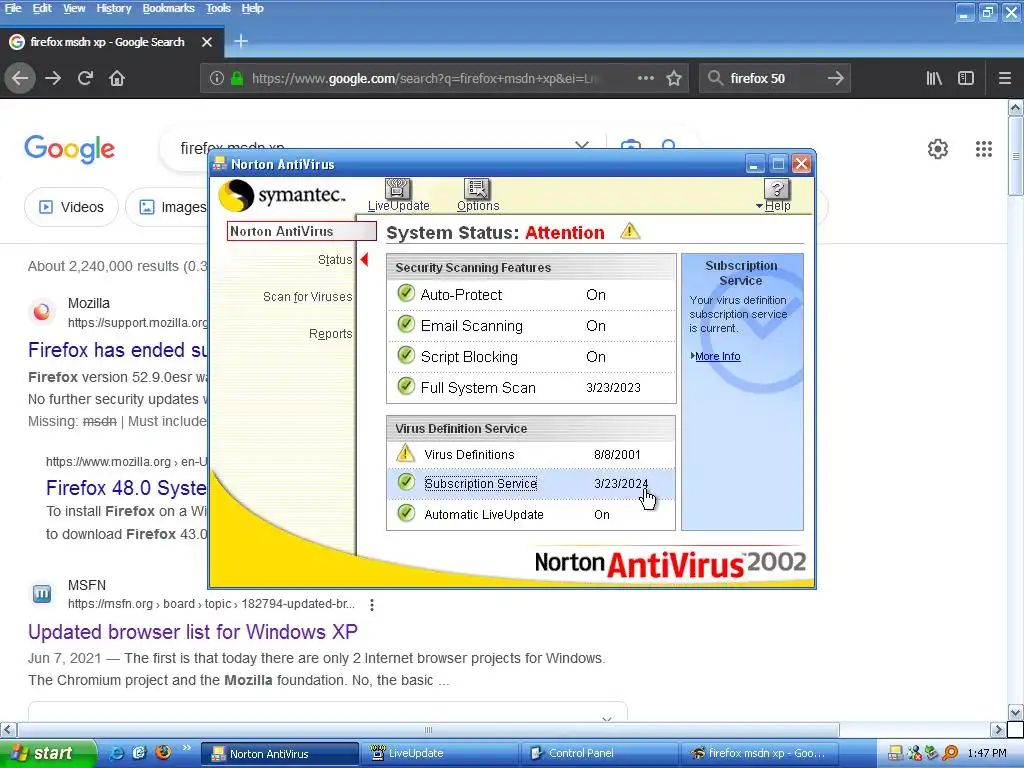This screenshot has width=1024, height=768.
Task: Open more options for MSFN result
Action: click(x=372, y=605)
